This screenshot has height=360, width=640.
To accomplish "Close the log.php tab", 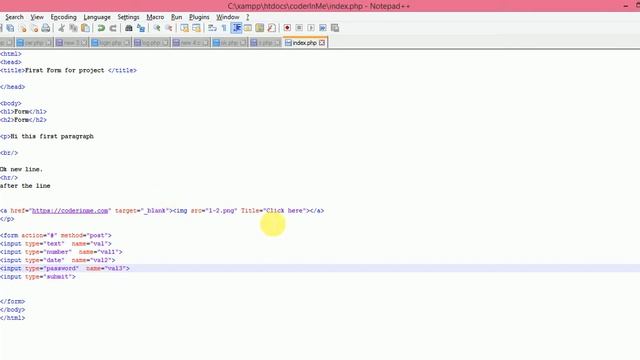I will [165, 42].
